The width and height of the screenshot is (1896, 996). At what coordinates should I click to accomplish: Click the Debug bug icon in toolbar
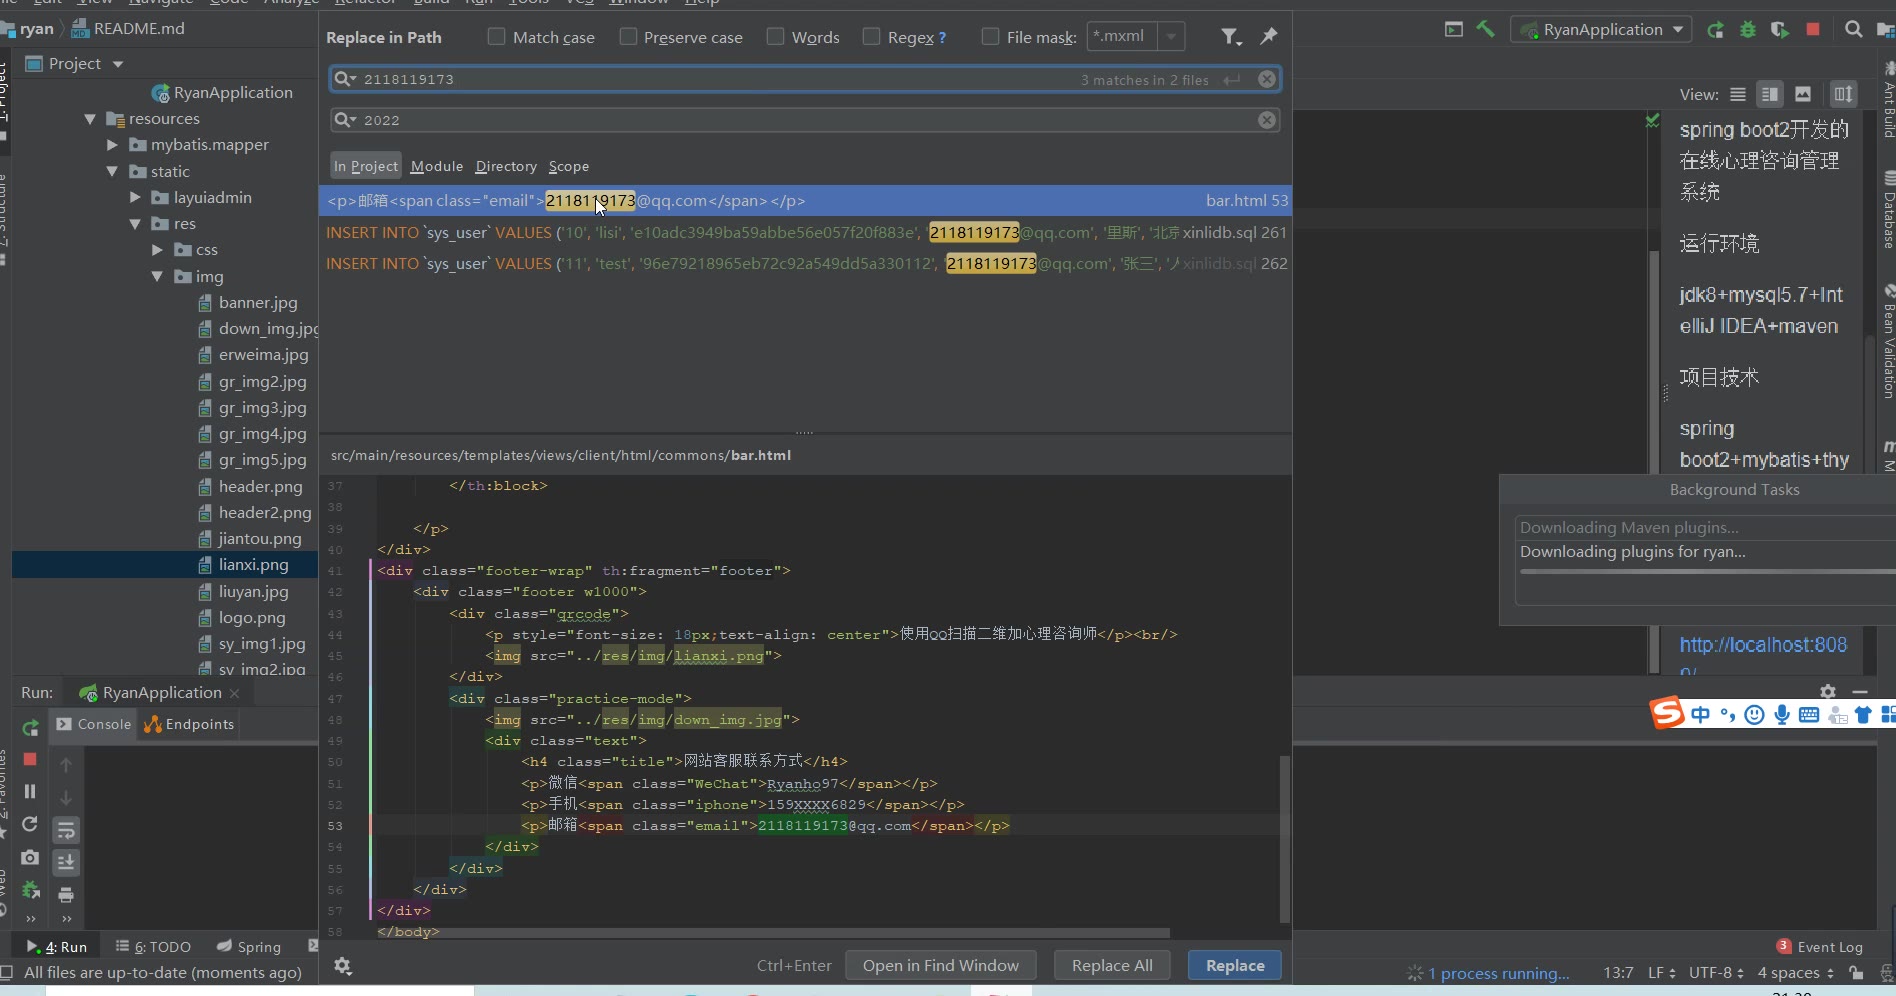tap(1748, 30)
